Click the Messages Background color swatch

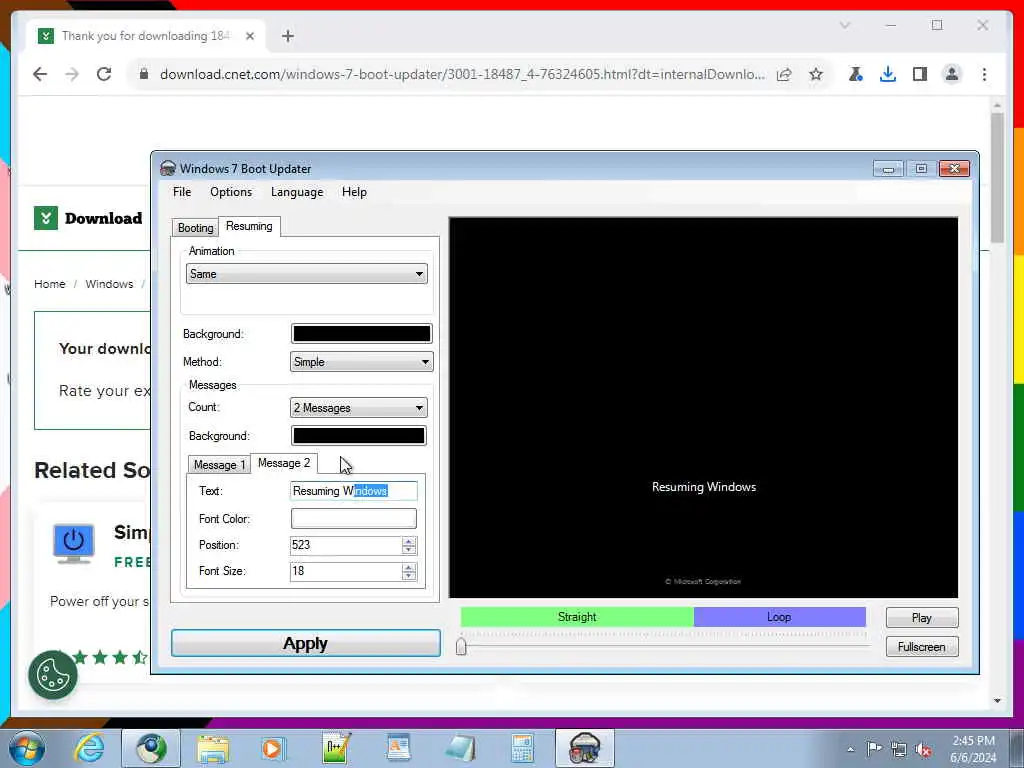point(359,436)
